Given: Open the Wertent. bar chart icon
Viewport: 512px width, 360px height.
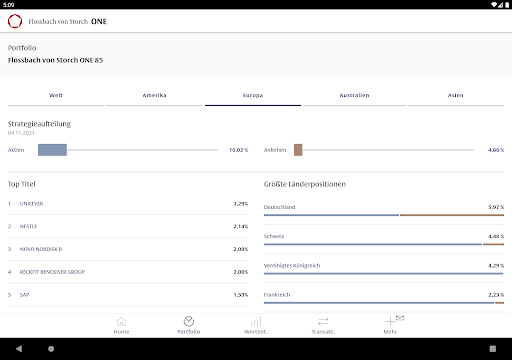Looking at the screenshot, I should (256, 321).
